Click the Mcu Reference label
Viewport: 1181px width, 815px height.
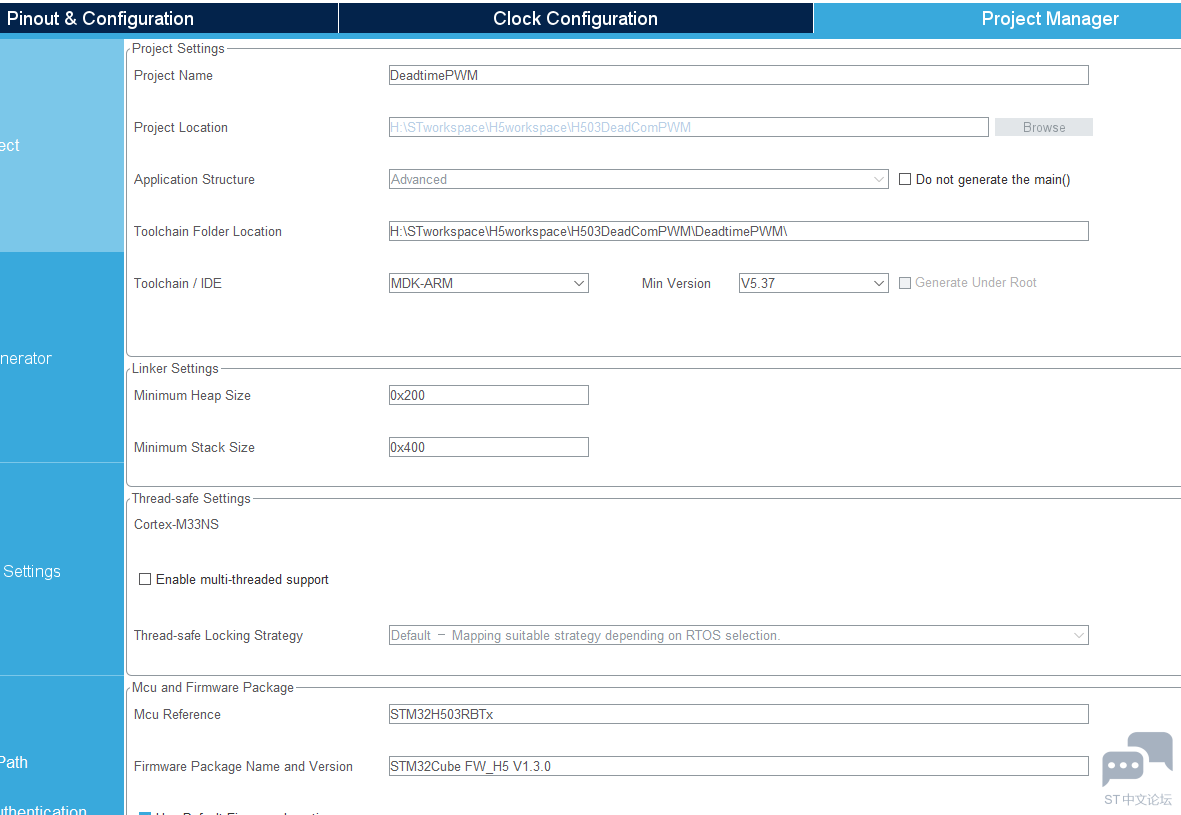pos(177,715)
